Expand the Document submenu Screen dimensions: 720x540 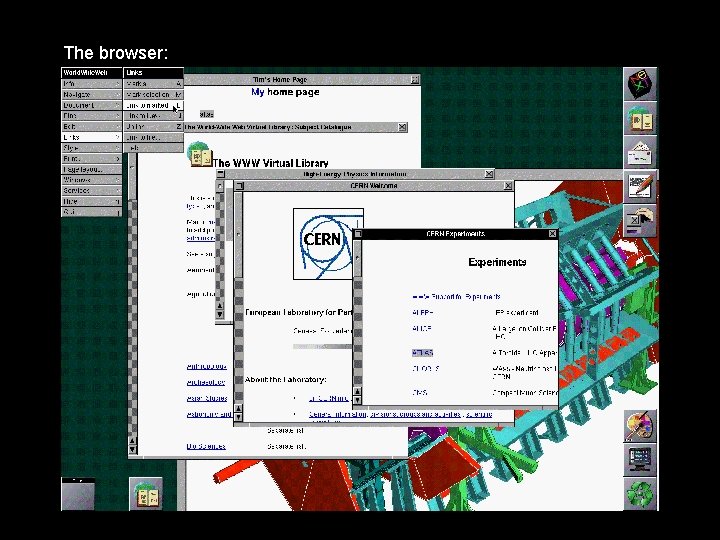[x=91, y=105]
